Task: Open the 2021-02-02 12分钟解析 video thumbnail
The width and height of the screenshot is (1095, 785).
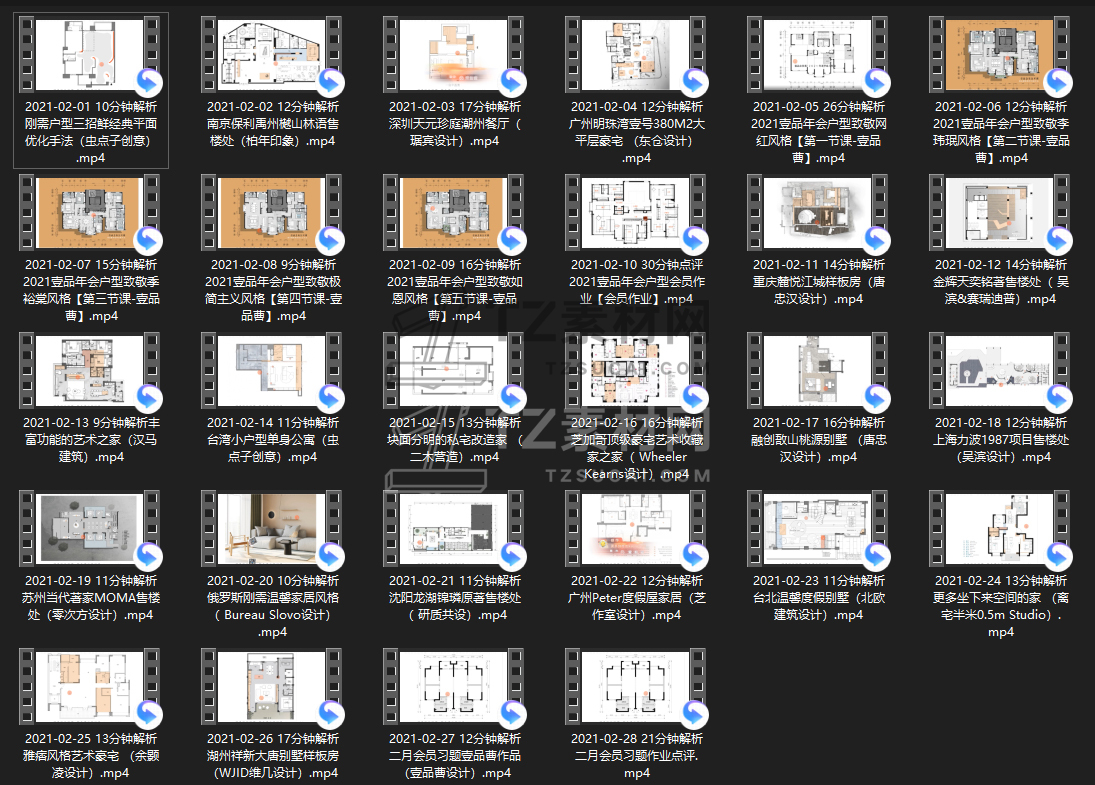Action: coord(272,54)
